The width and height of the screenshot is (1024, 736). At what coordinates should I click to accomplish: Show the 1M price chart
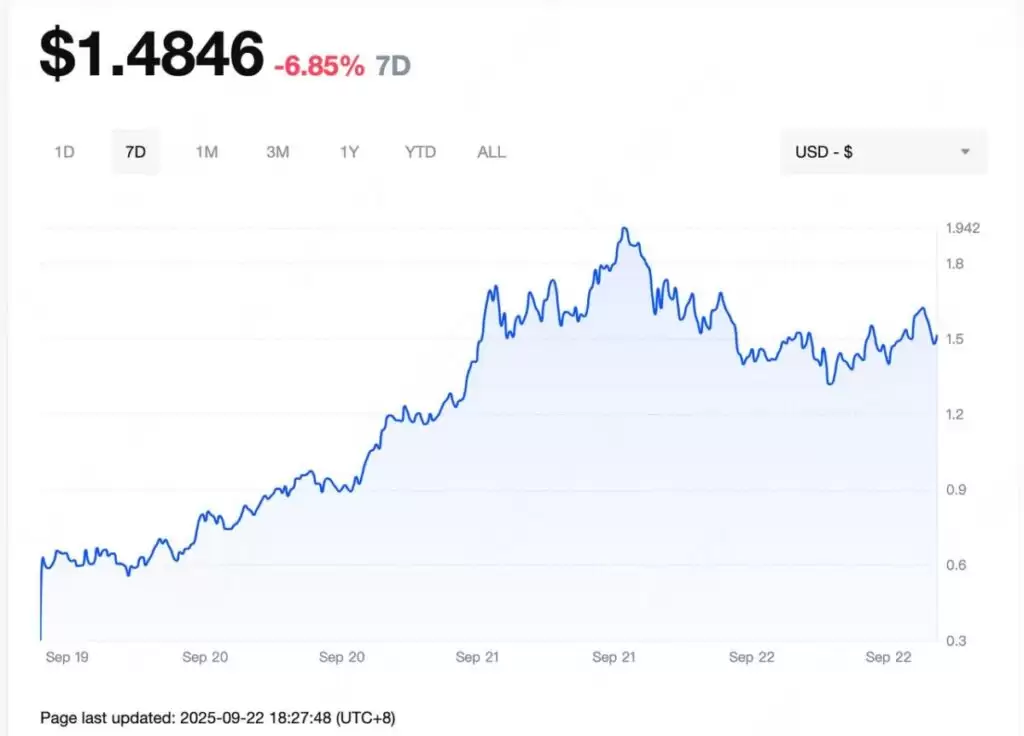[x=206, y=152]
